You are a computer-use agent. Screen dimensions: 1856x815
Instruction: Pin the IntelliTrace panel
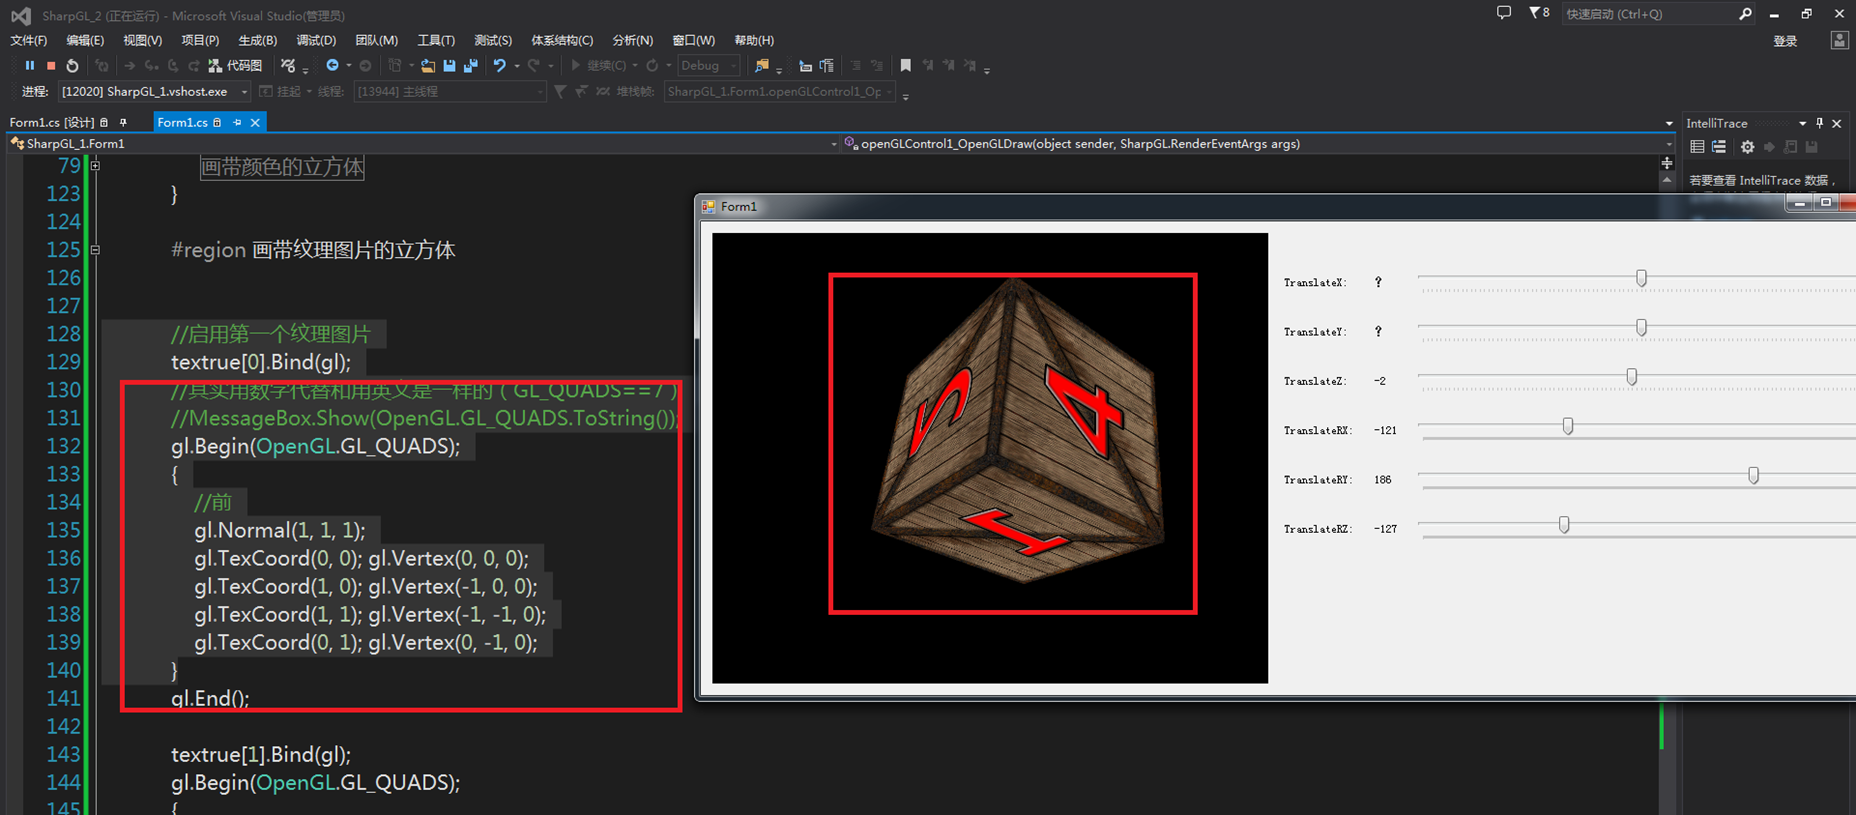pos(1819,123)
